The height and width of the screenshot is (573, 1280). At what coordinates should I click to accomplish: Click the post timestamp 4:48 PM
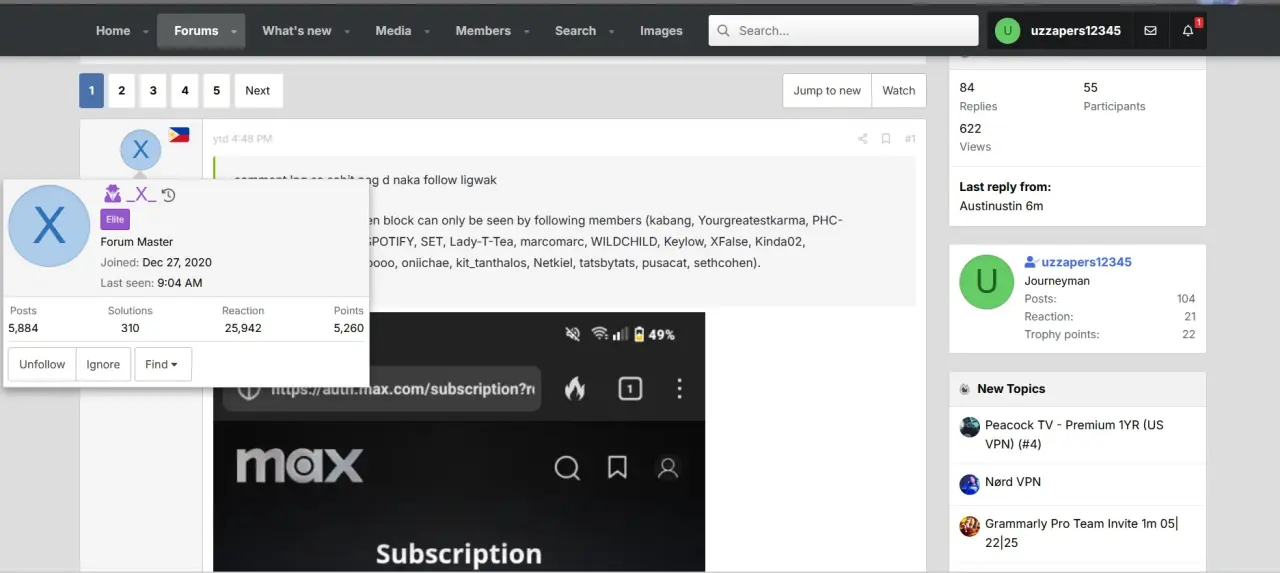pyautogui.click(x=242, y=139)
